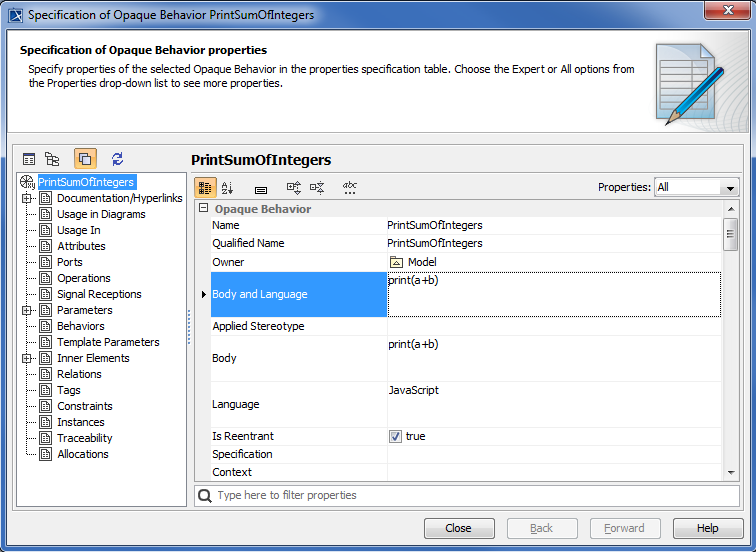Select Constraints in the left tree
The width and height of the screenshot is (756, 552).
click(x=84, y=406)
